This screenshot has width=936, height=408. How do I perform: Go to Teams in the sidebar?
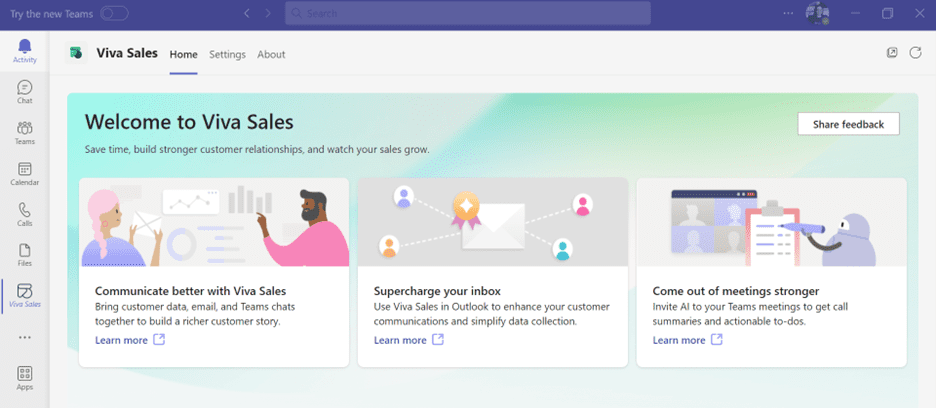pyautogui.click(x=24, y=133)
